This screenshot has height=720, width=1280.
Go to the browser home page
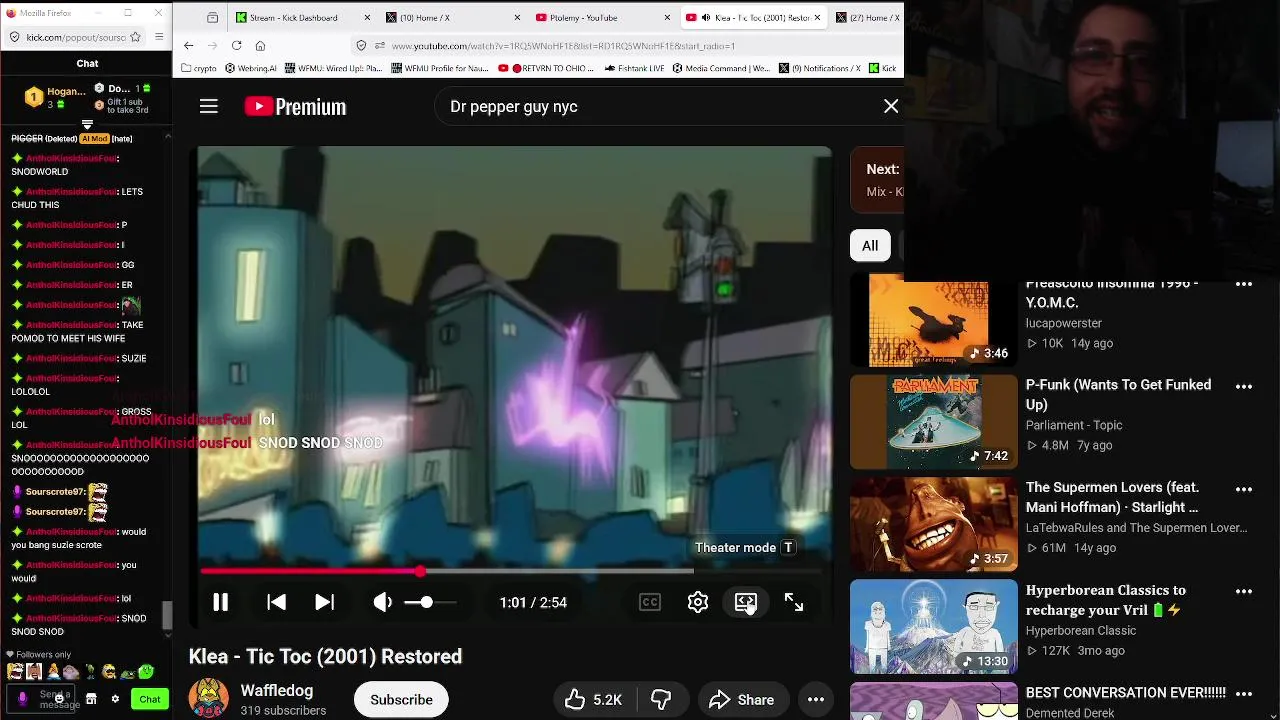pyautogui.click(x=260, y=46)
